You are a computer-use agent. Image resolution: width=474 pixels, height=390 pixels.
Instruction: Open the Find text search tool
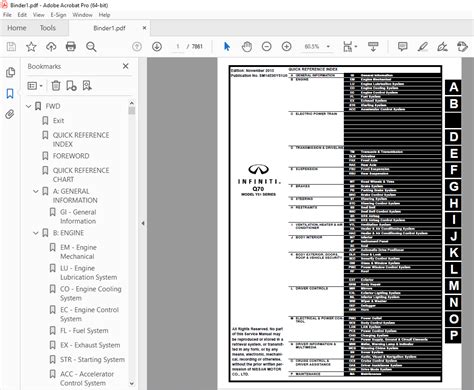point(91,47)
